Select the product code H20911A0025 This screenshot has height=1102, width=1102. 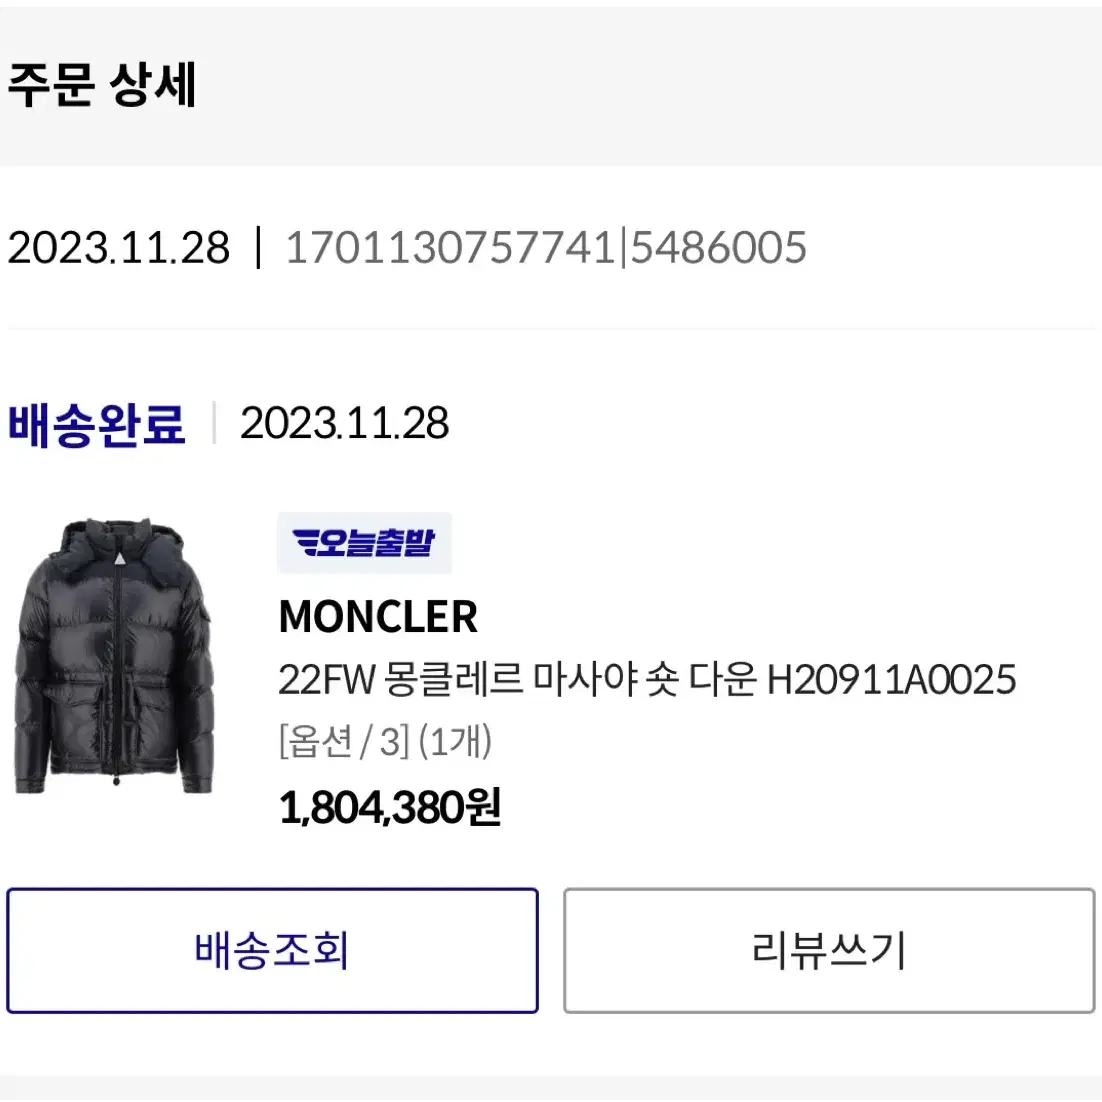[891, 680]
